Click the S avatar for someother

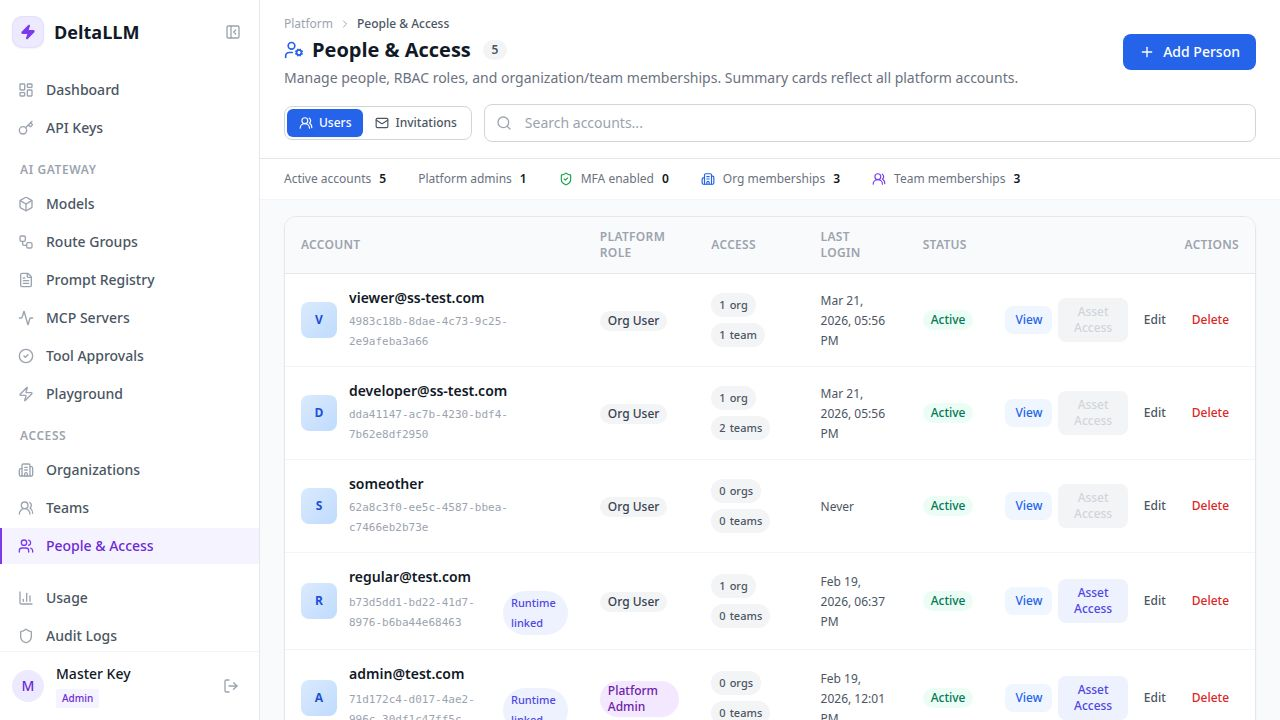pyautogui.click(x=319, y=506)
